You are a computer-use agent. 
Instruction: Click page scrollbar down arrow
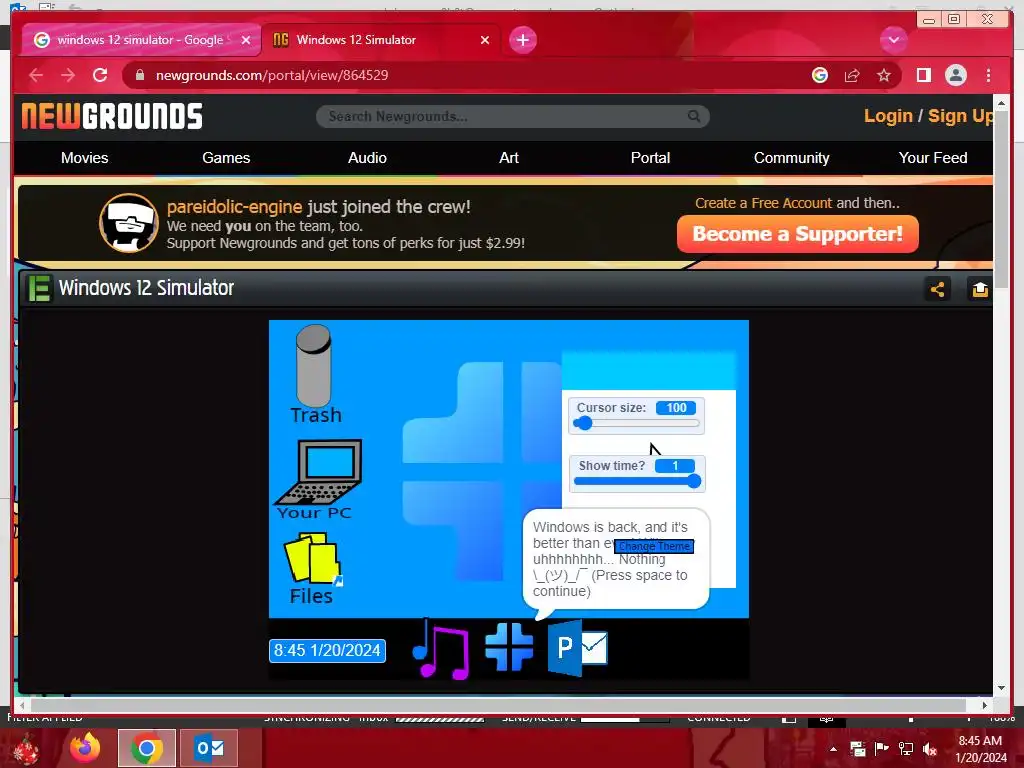point(1001,688)
